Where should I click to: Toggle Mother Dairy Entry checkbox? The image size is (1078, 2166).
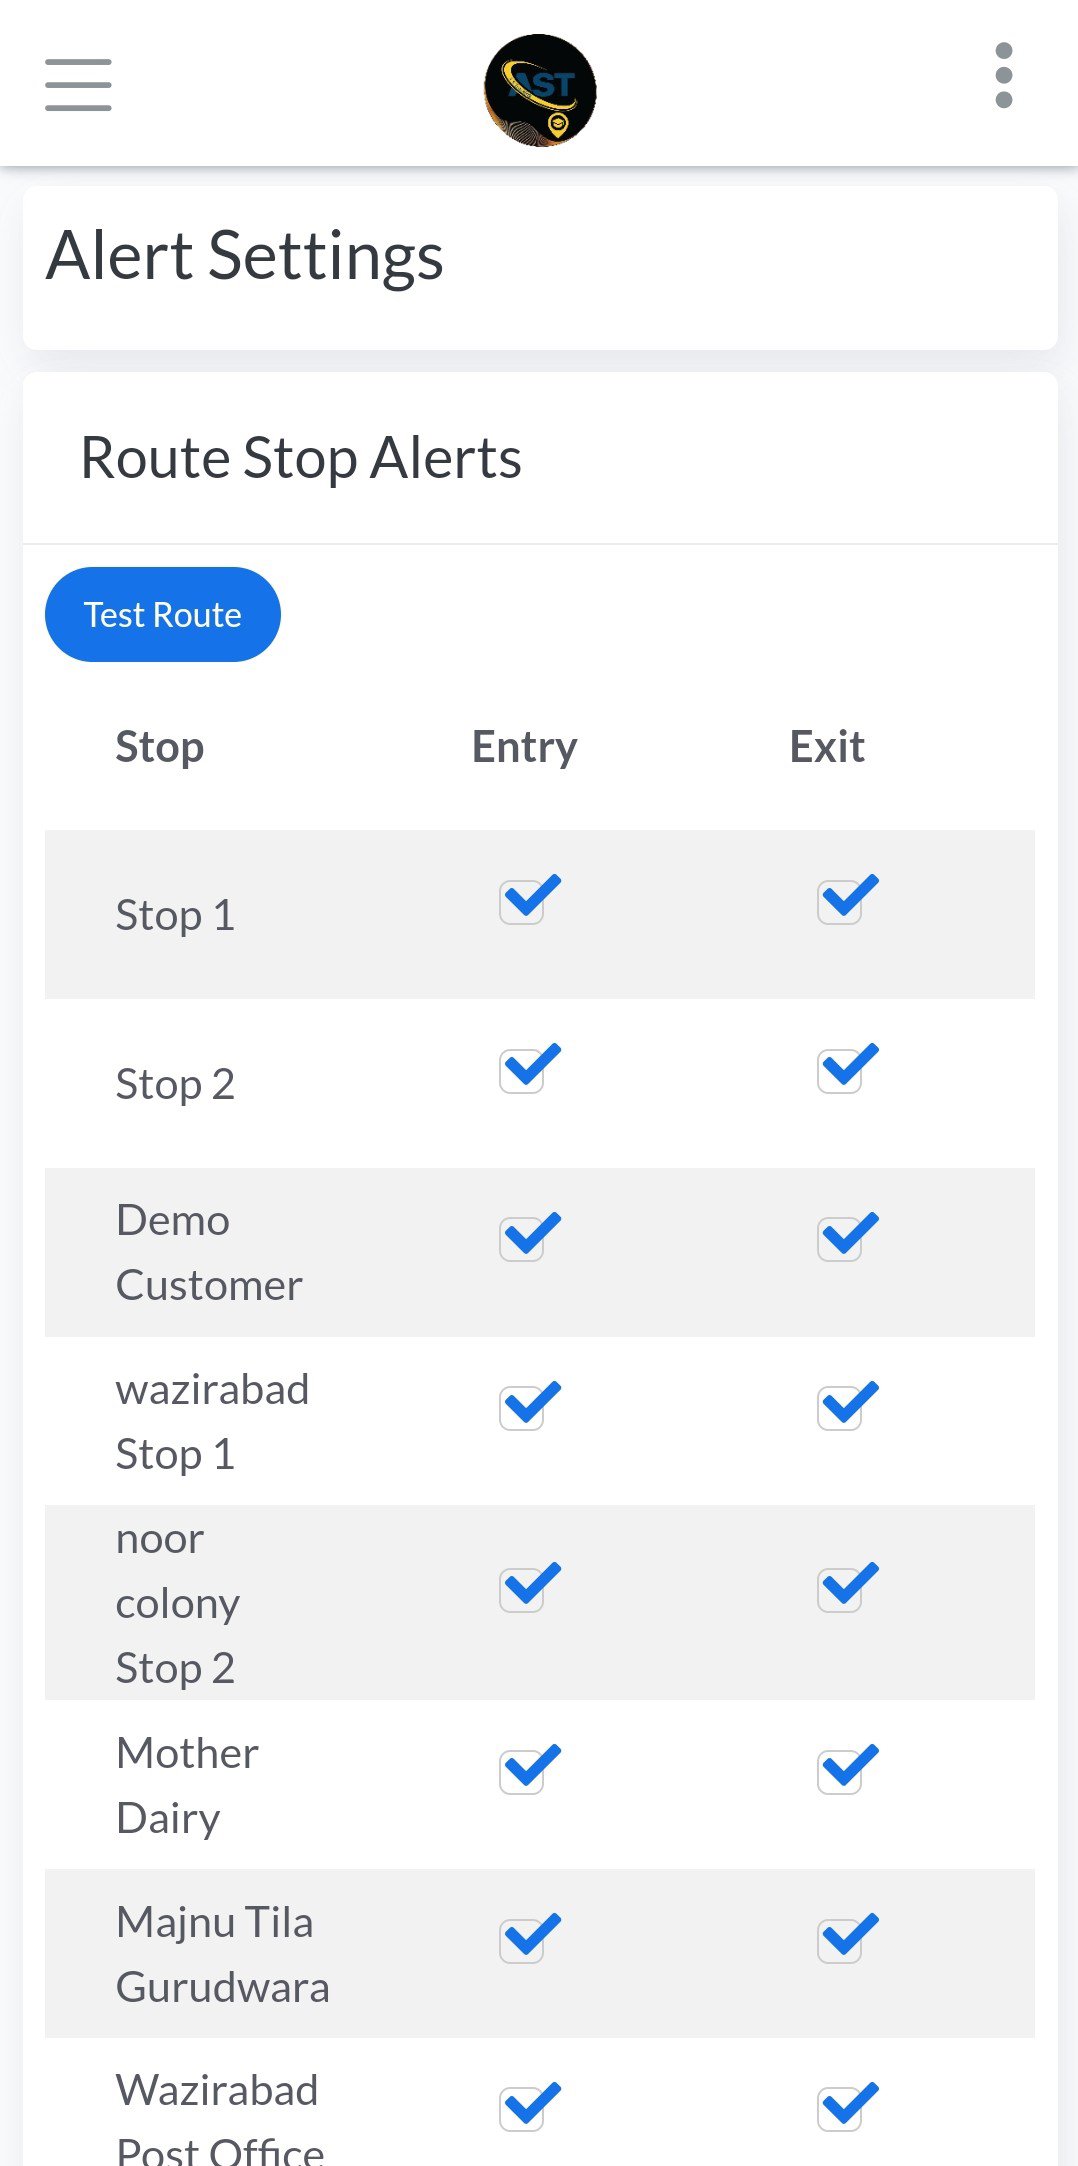tap(523, 1772)
